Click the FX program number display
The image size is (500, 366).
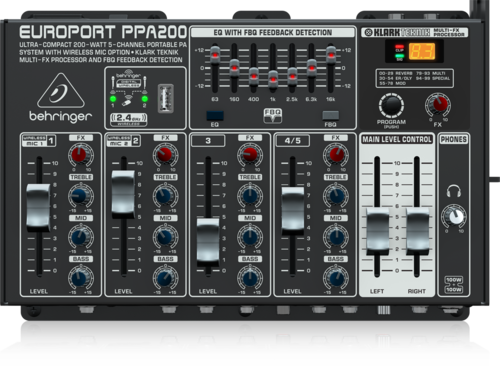422,51
